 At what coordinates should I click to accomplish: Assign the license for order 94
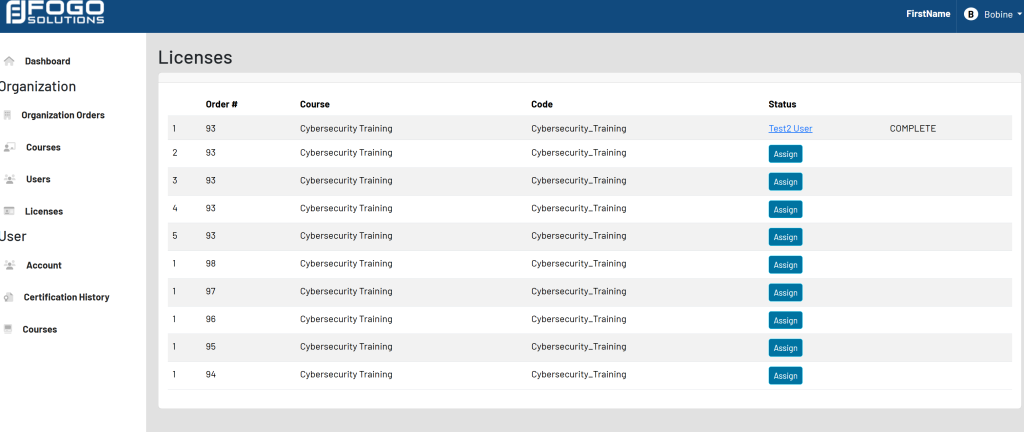pyautogui.click(x=785, y=376)
